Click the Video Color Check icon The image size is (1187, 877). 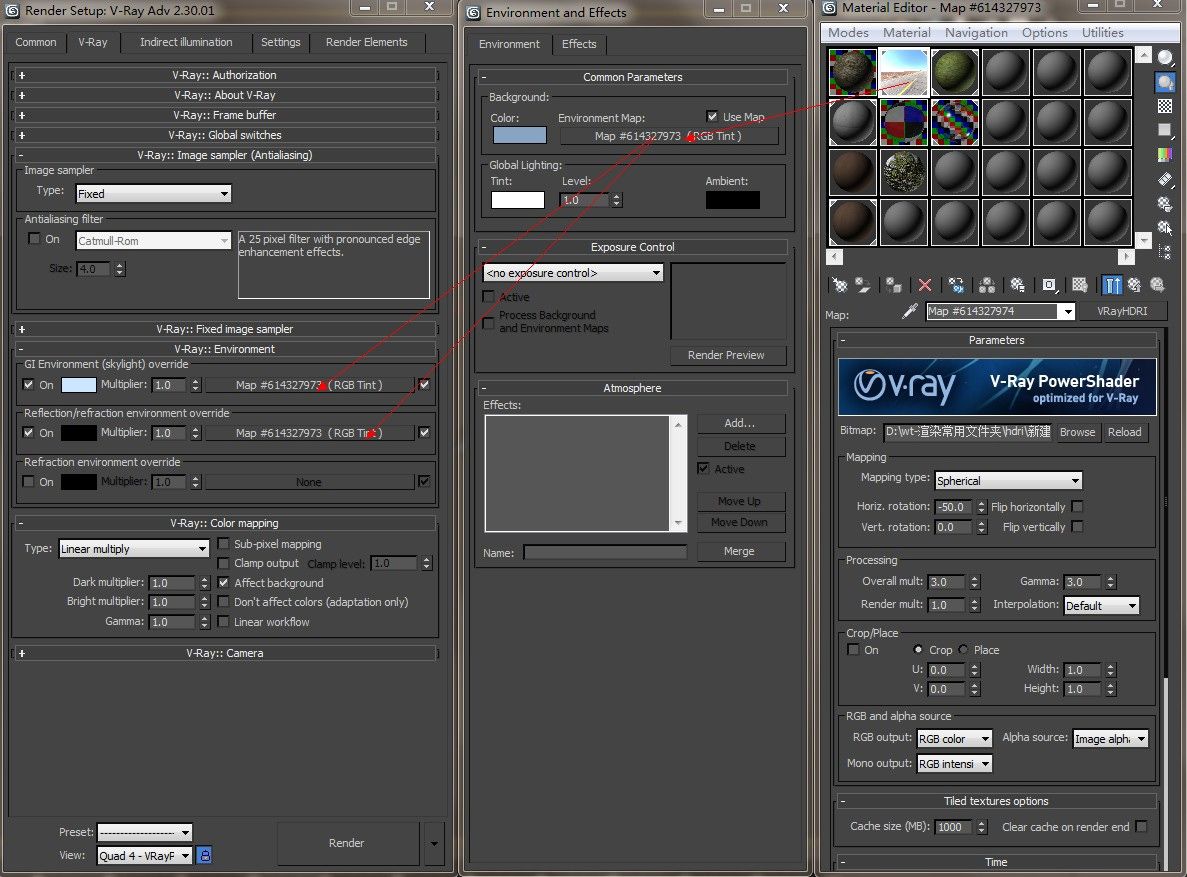pyautogui.click(x=1166, y=154)
